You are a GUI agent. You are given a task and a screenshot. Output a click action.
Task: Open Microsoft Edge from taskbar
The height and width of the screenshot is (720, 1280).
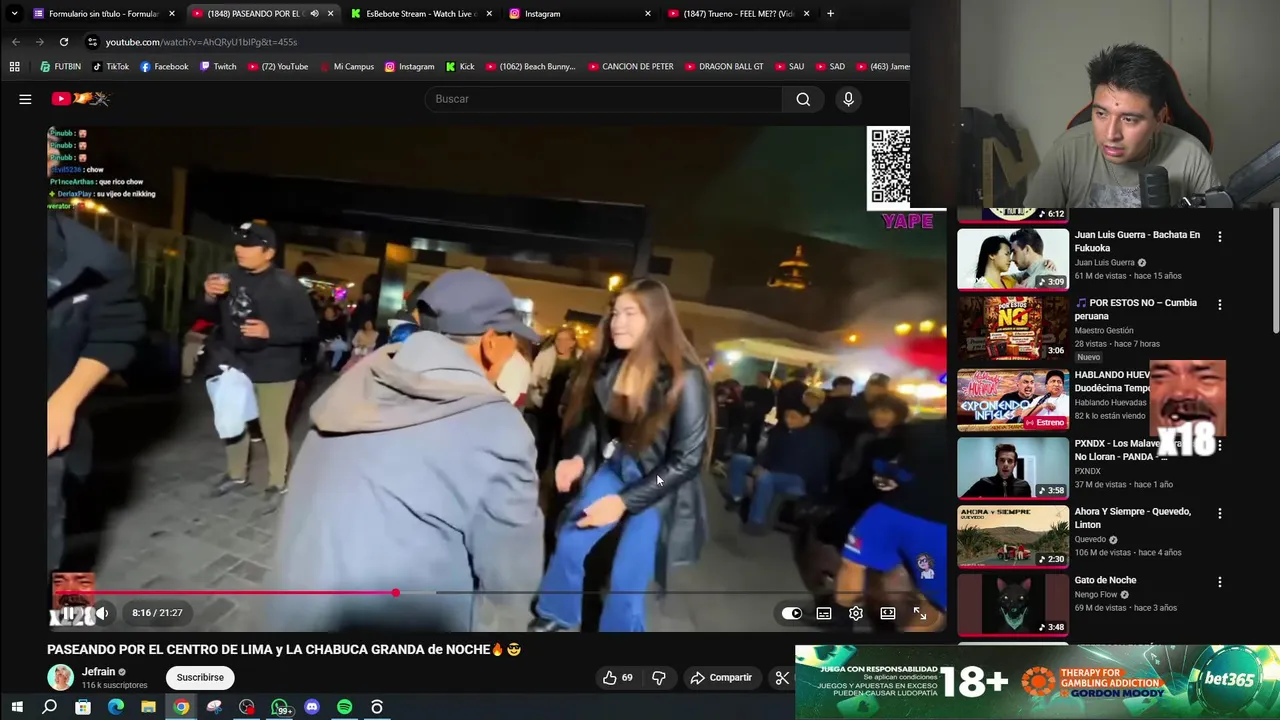tap(116, 707)
